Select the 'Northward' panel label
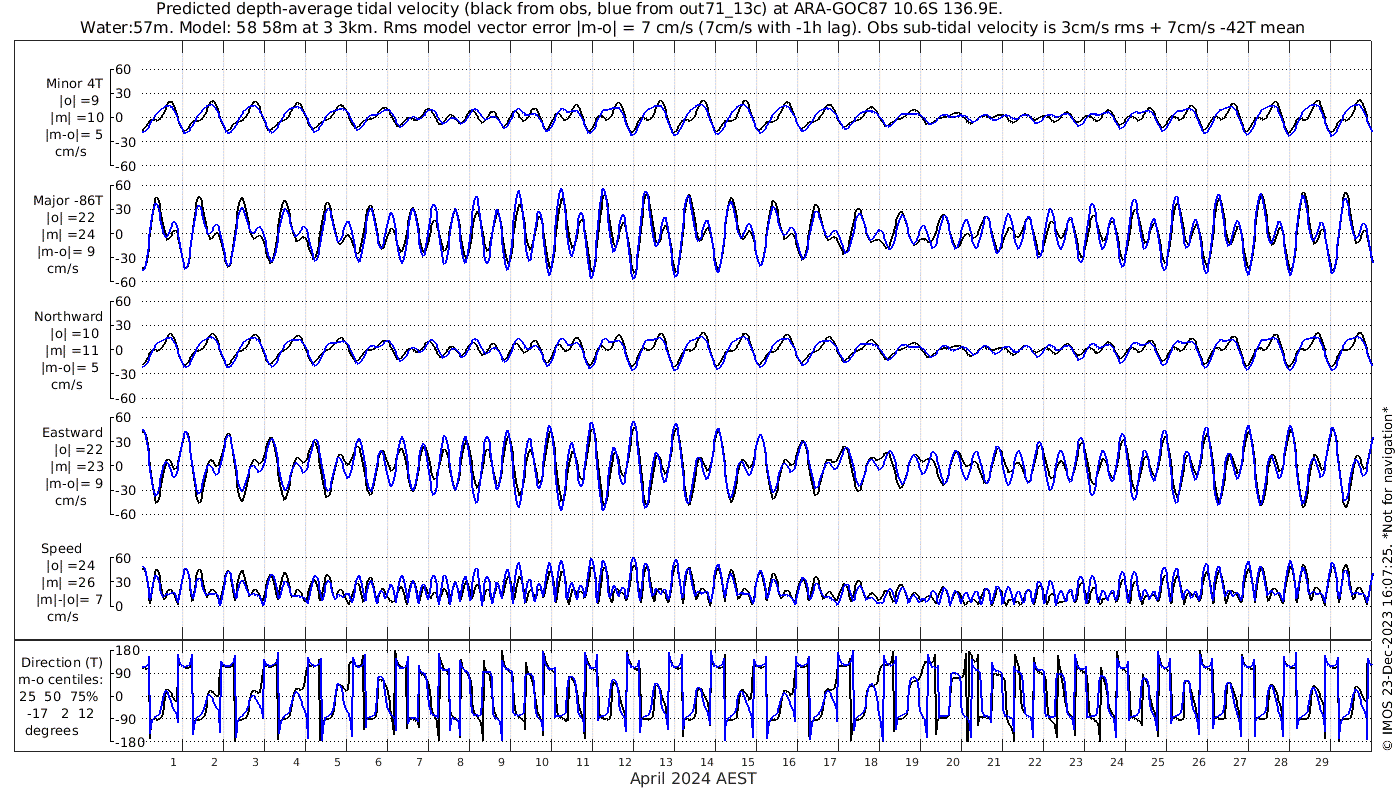 (x=68, y=316)
